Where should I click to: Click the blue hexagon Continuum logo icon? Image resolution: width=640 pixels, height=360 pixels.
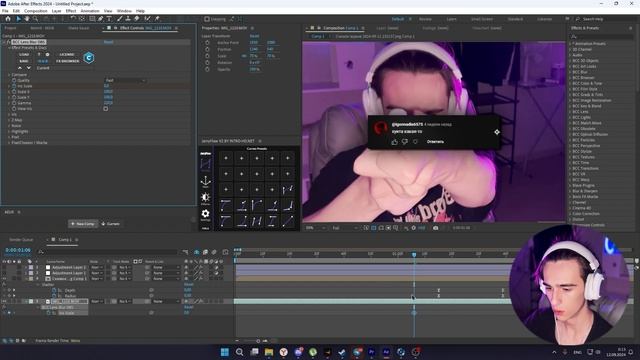[x=89, y=58]
